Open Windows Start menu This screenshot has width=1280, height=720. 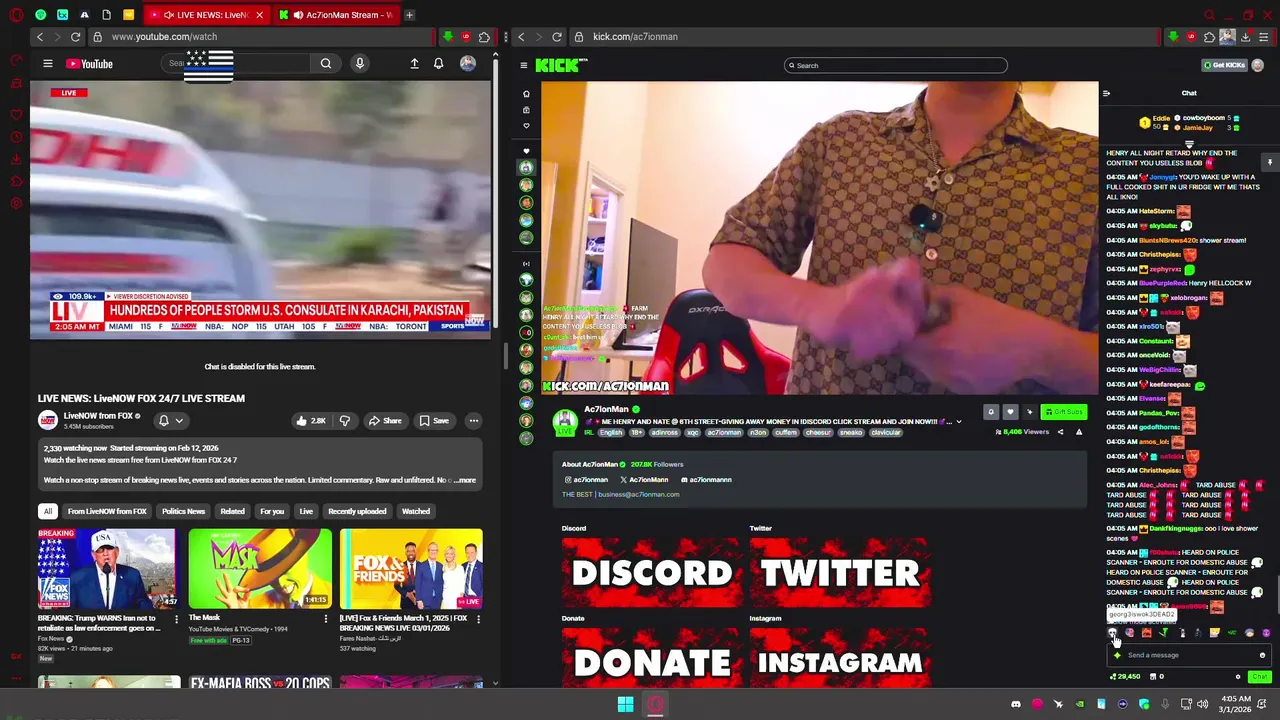pyautogui.click(x=625, y=705)
